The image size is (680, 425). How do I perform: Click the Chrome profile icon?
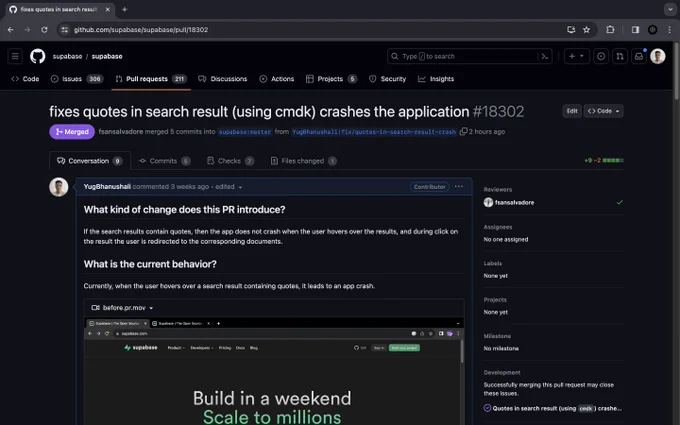pos(652,29)
